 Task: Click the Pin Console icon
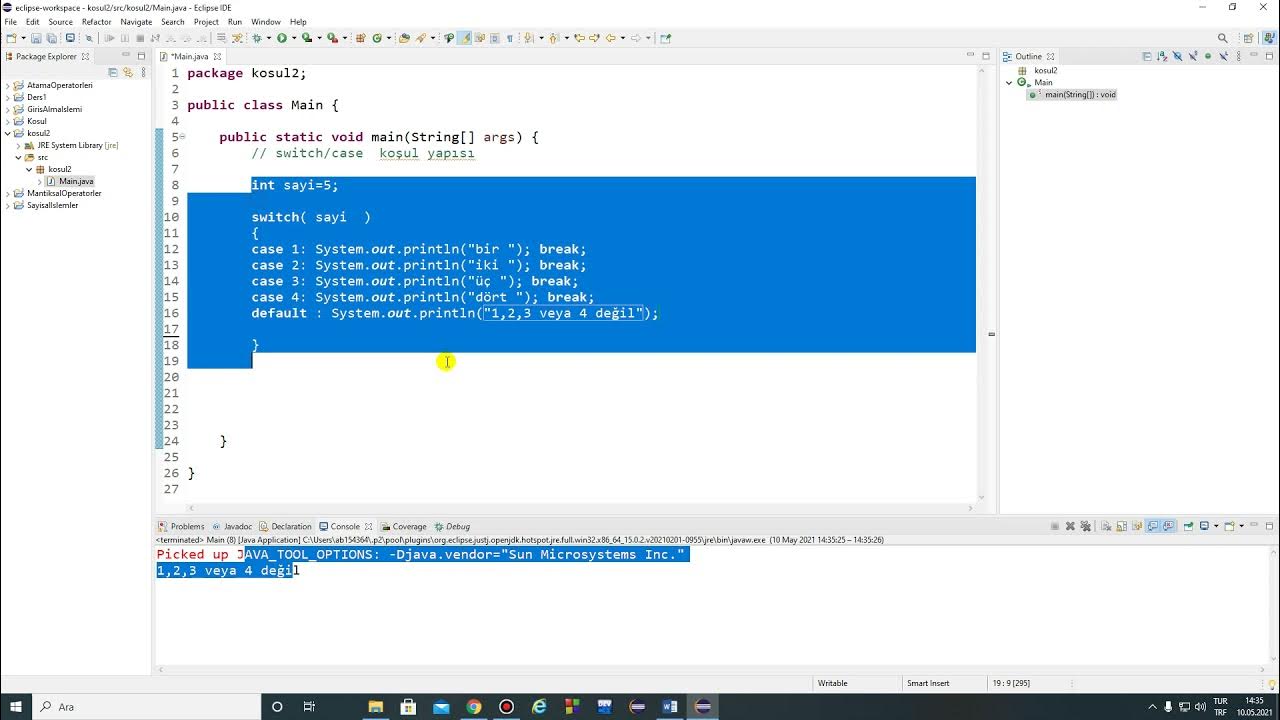(1188, 526)
